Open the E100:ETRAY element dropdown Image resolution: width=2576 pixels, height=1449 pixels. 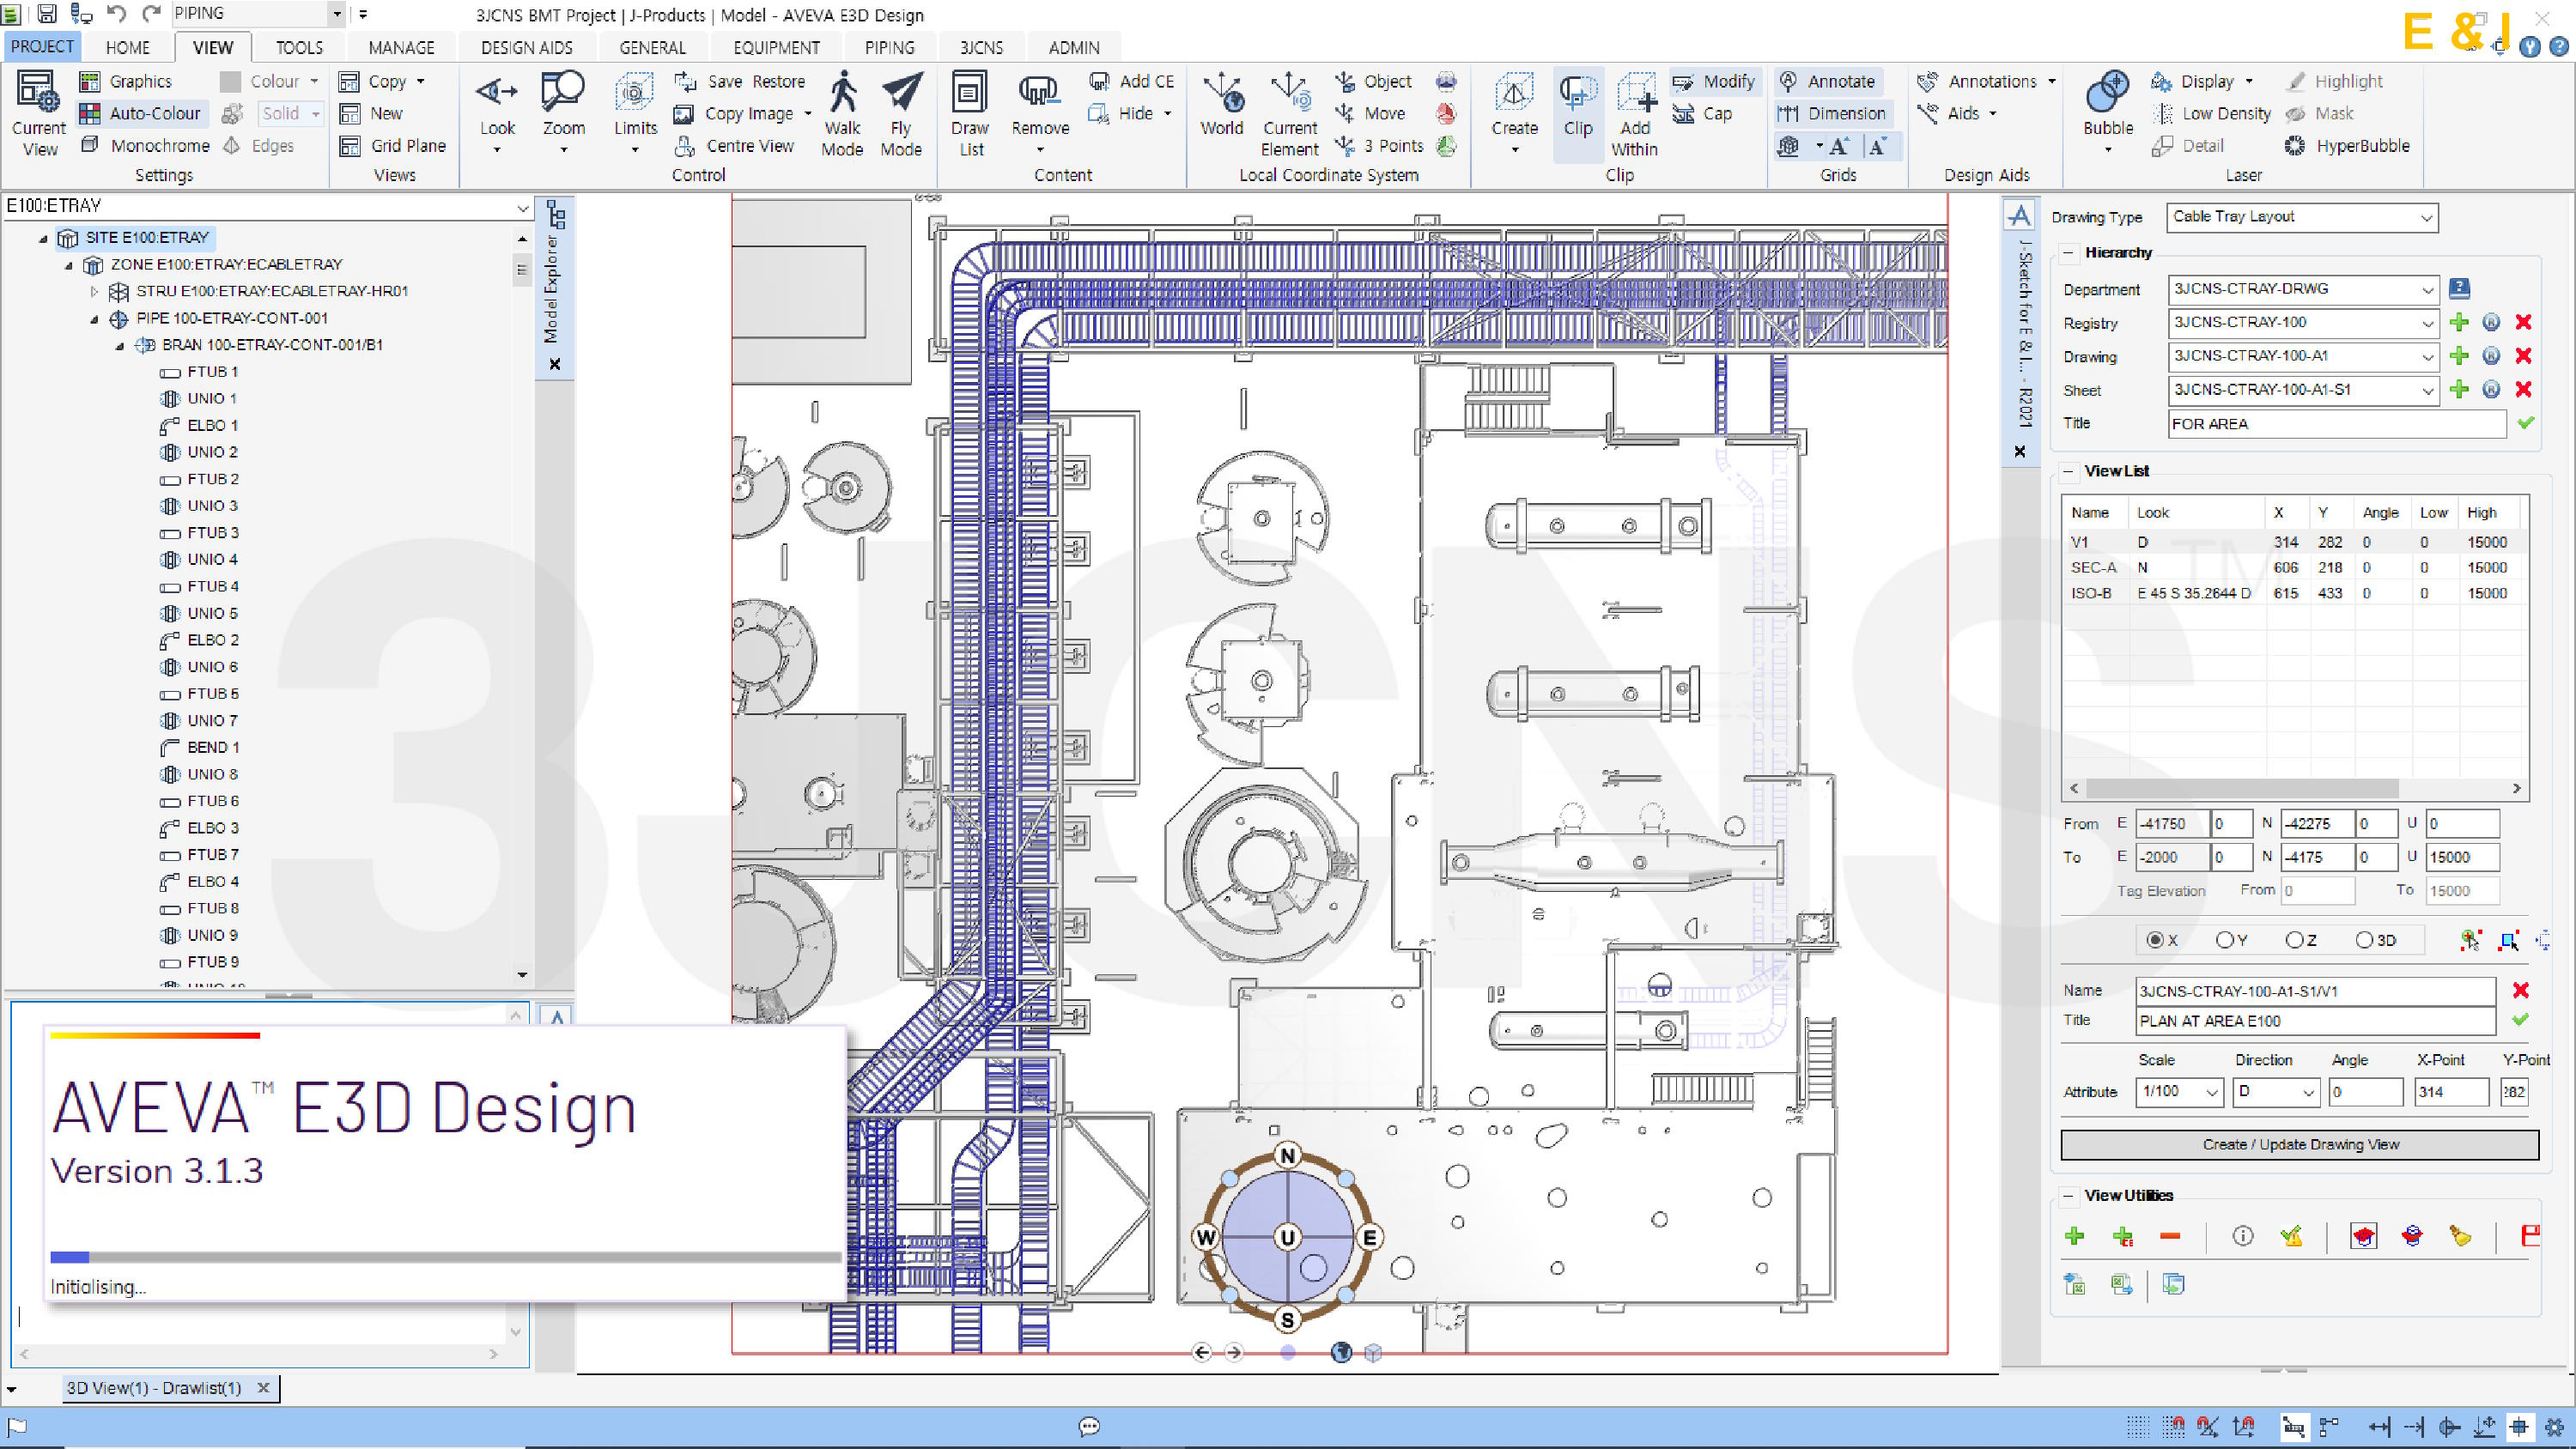(x=522, y=207)
